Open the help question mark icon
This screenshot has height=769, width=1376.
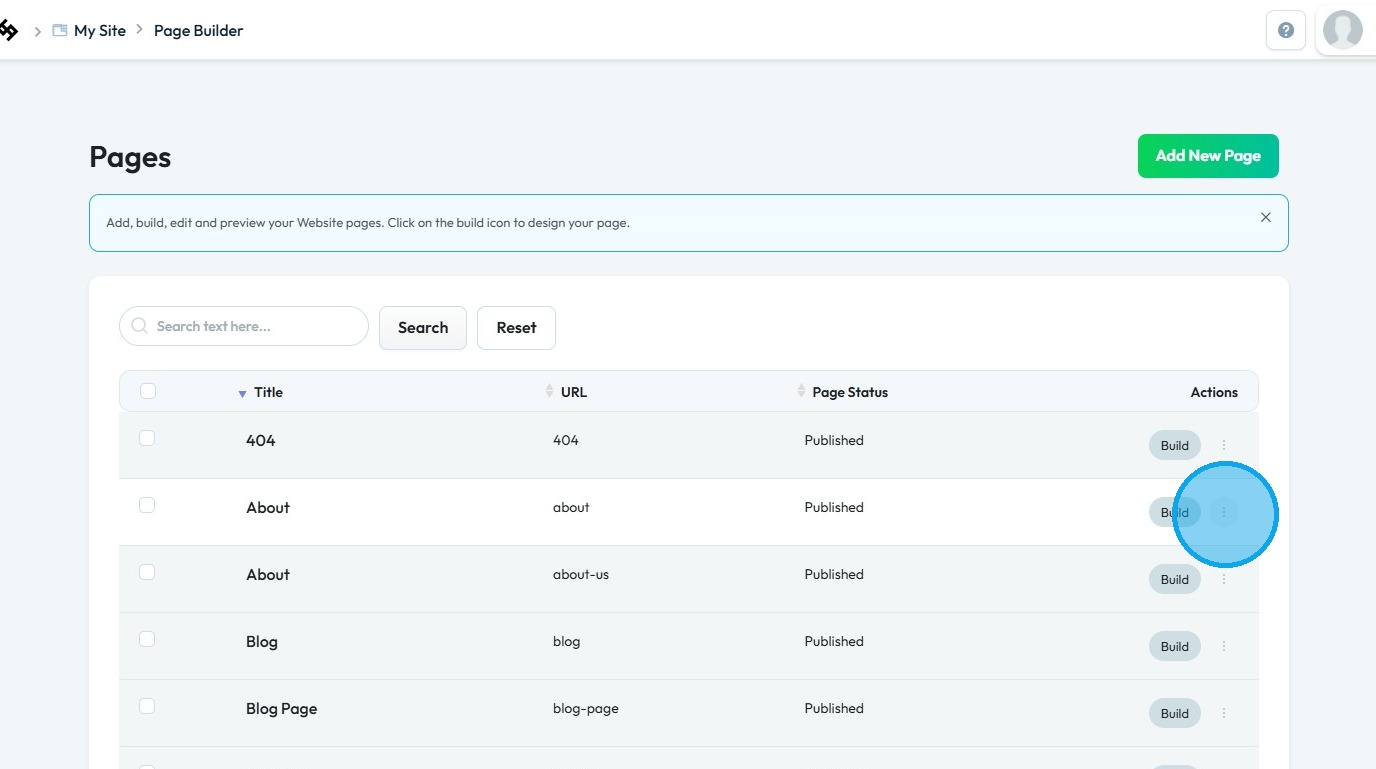(1286, 31)
